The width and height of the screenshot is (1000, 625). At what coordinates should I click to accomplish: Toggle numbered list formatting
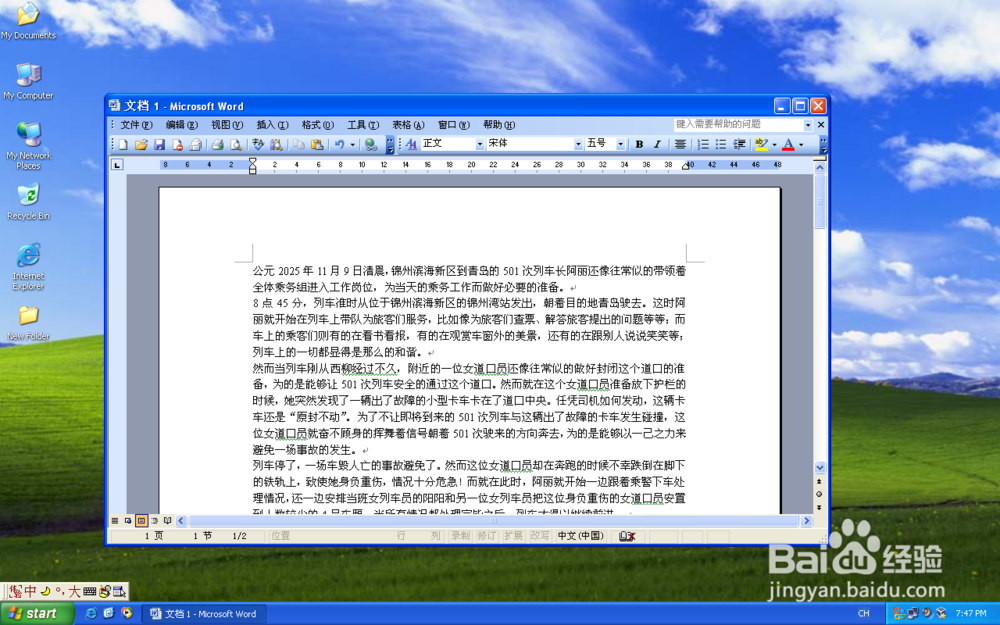pos(703,145)
